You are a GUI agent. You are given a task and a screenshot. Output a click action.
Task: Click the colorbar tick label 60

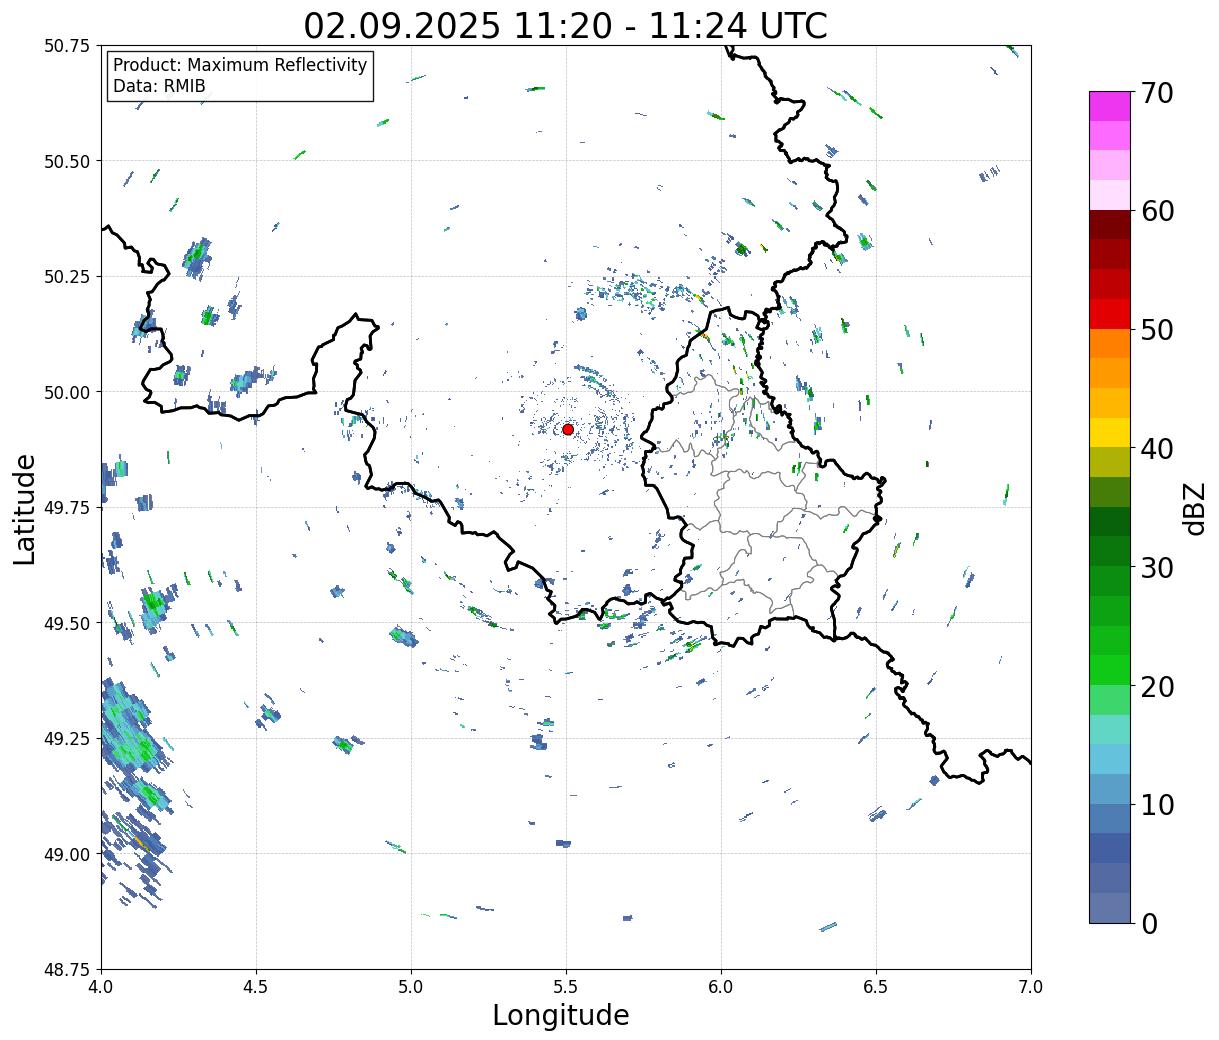[x=1157, y=211]
